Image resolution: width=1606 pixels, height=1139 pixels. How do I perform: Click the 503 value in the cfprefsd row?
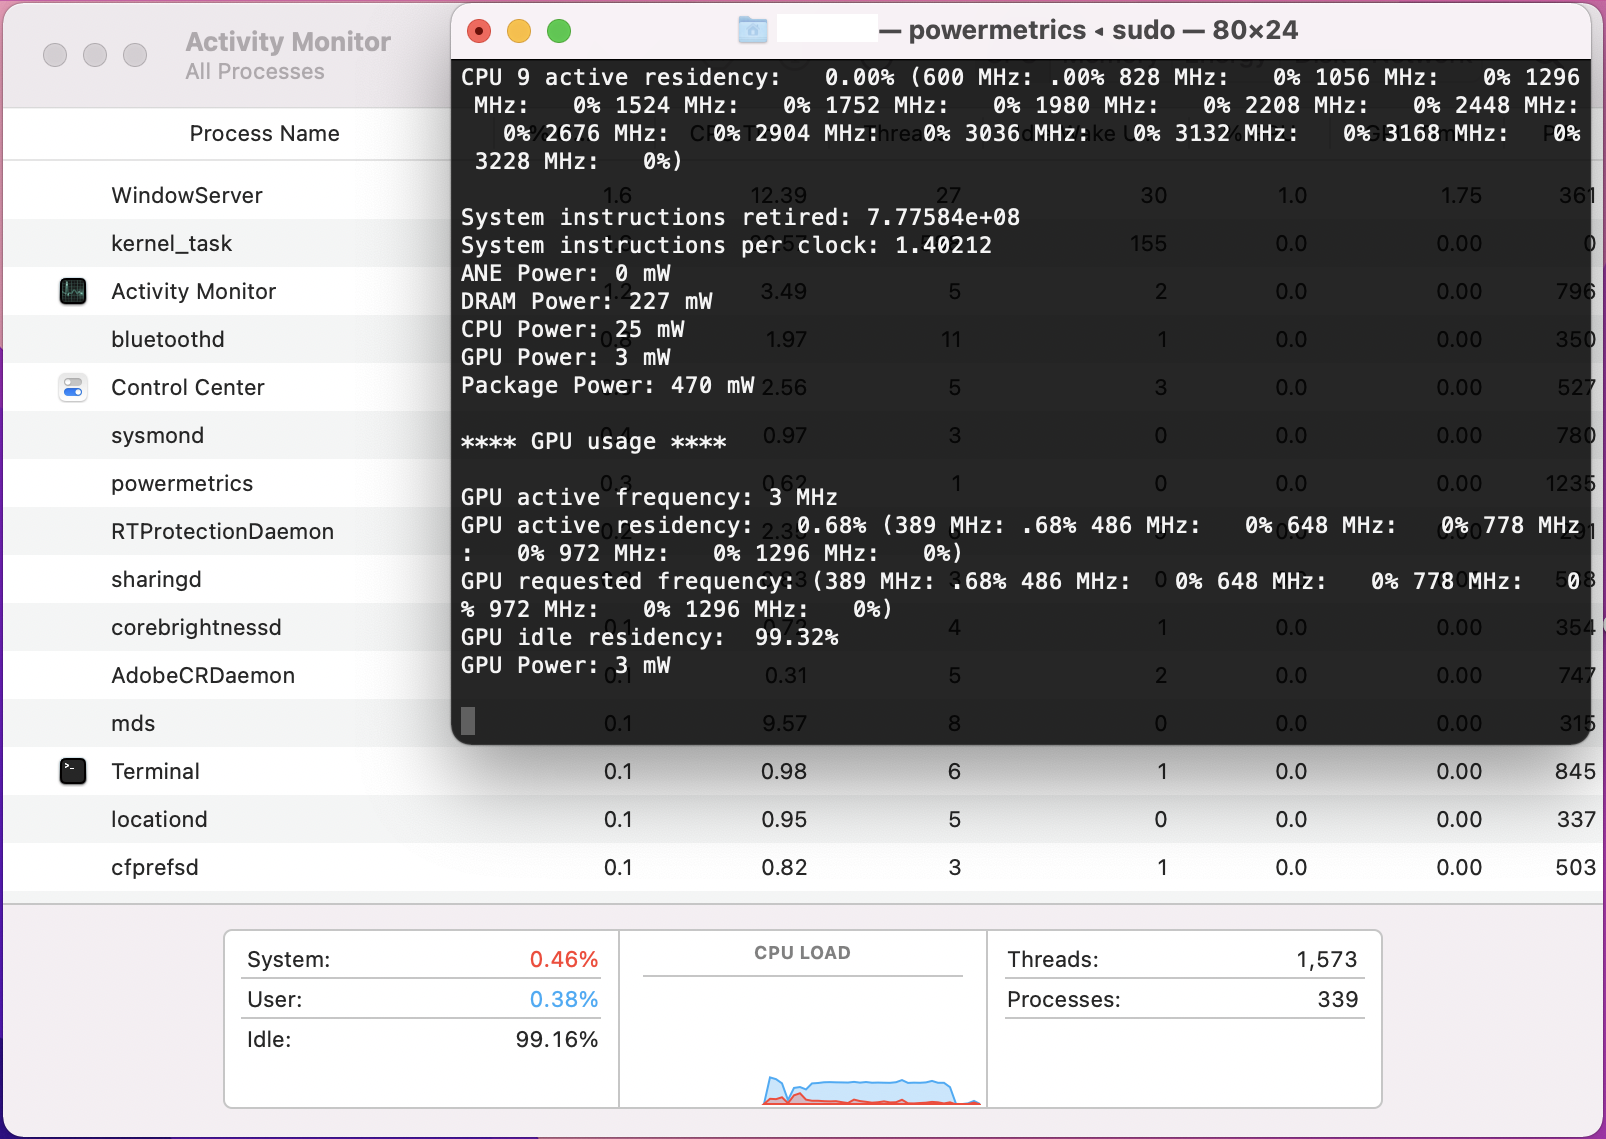[x=1576, y=867]
